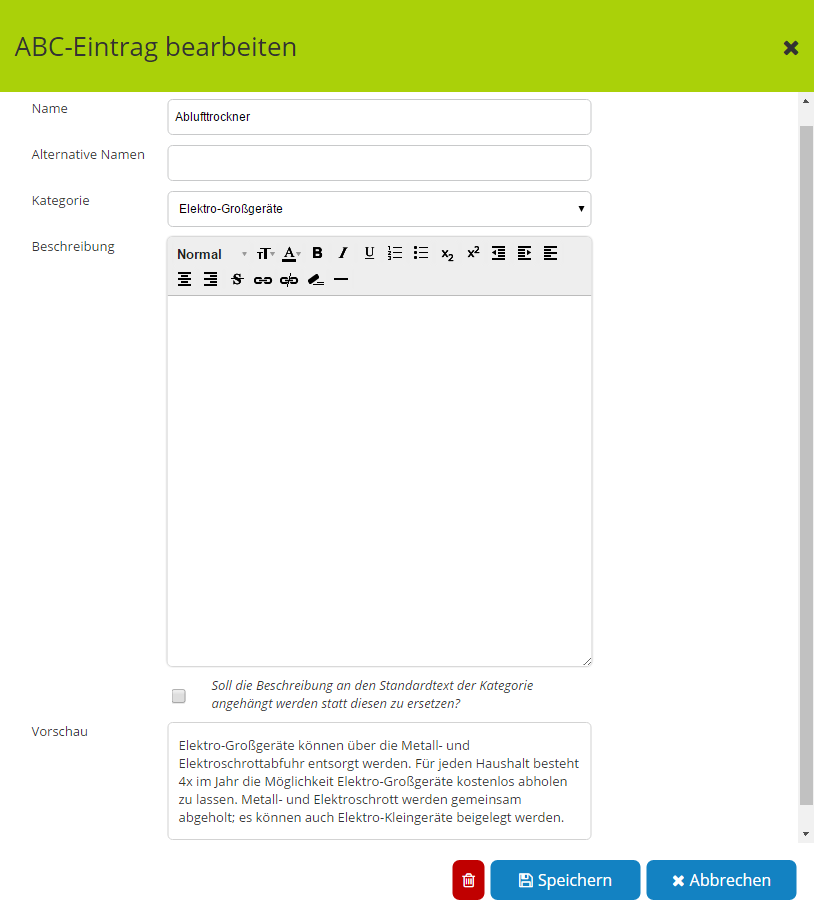Click the 'Soll die Beschreibung' question text
This screenshot has height=913, width=814.
[x=373, y=694]
